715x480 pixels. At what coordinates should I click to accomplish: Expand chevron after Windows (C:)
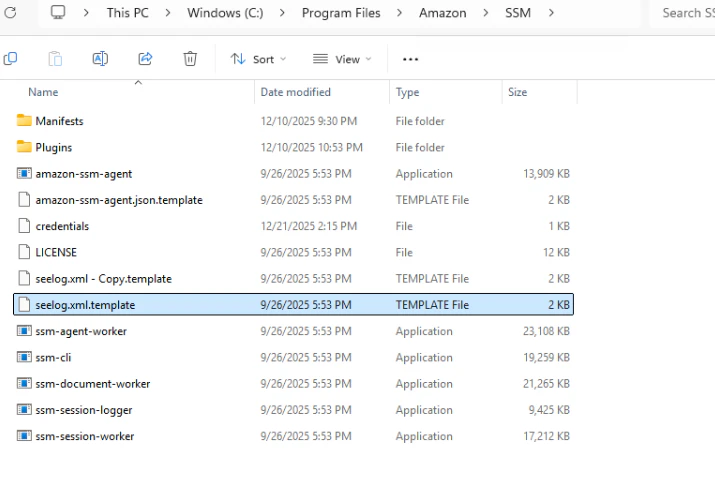coord(282,13)
